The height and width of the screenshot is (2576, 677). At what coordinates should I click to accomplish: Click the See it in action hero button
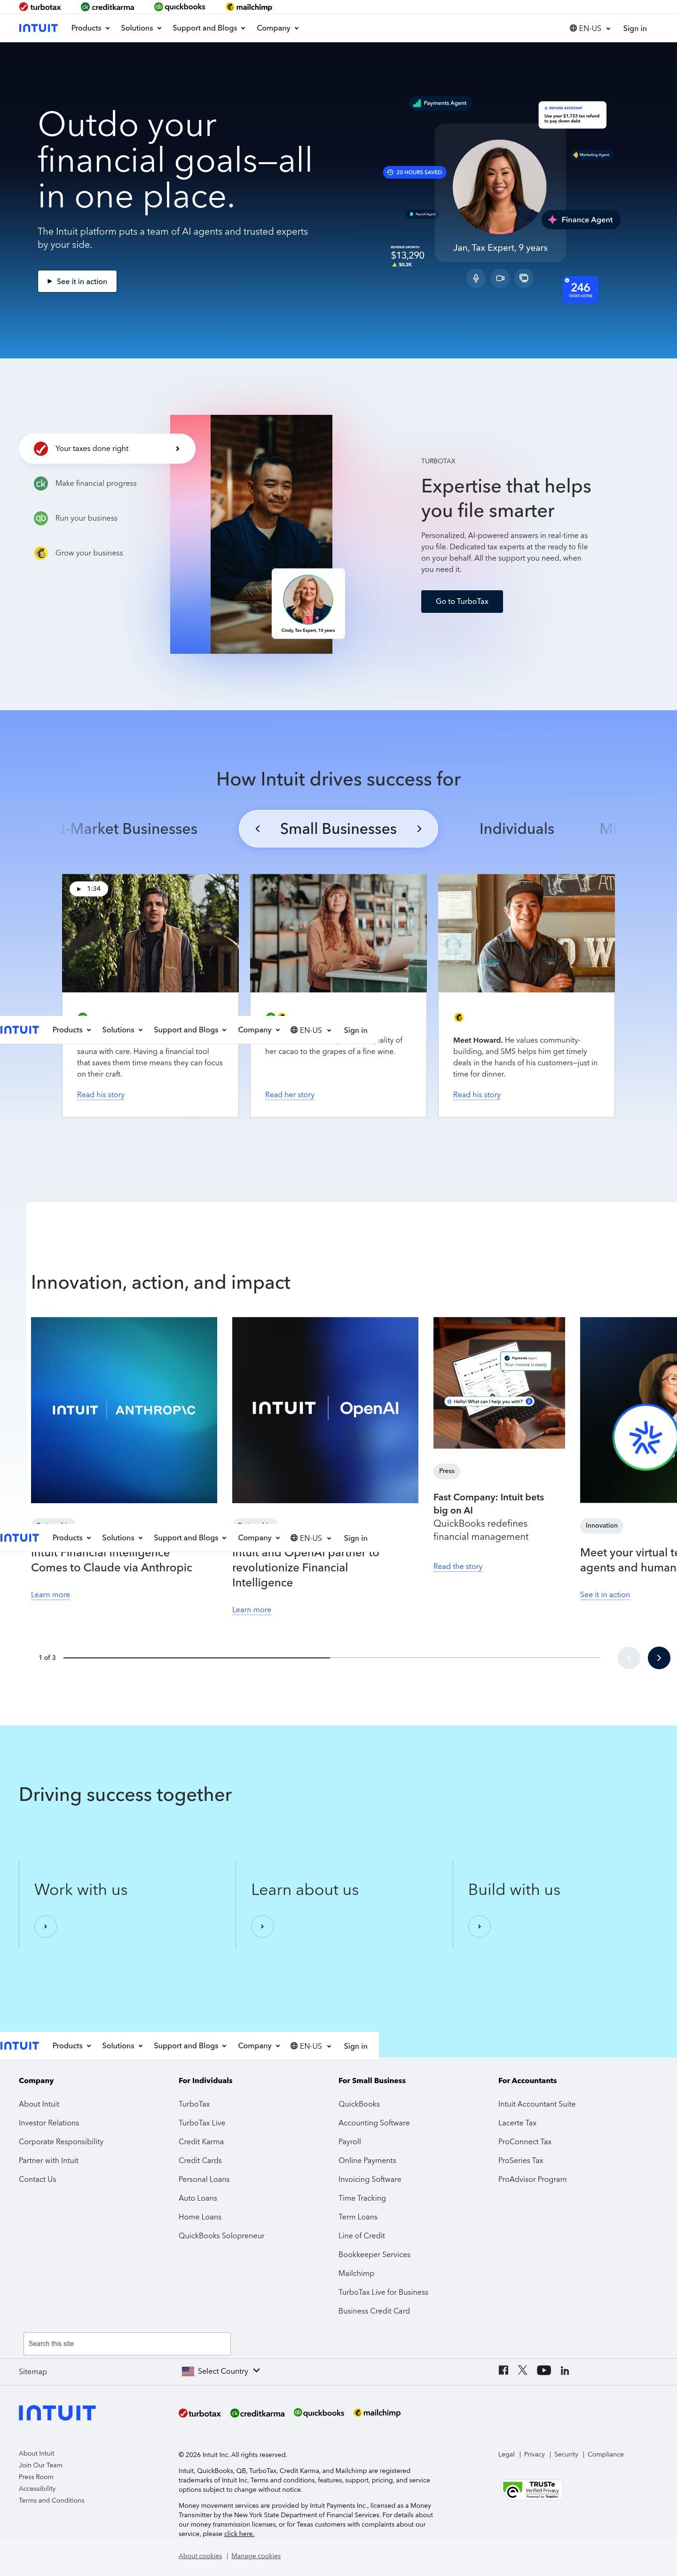click(x=77, y=281)
